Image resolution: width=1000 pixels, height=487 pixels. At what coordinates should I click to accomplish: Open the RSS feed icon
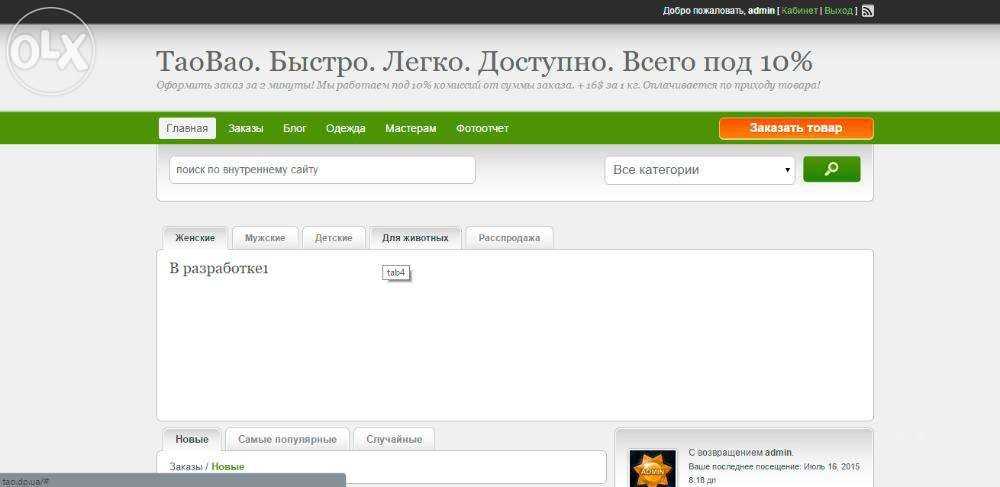pyautogui.click(x=867, y=11)
